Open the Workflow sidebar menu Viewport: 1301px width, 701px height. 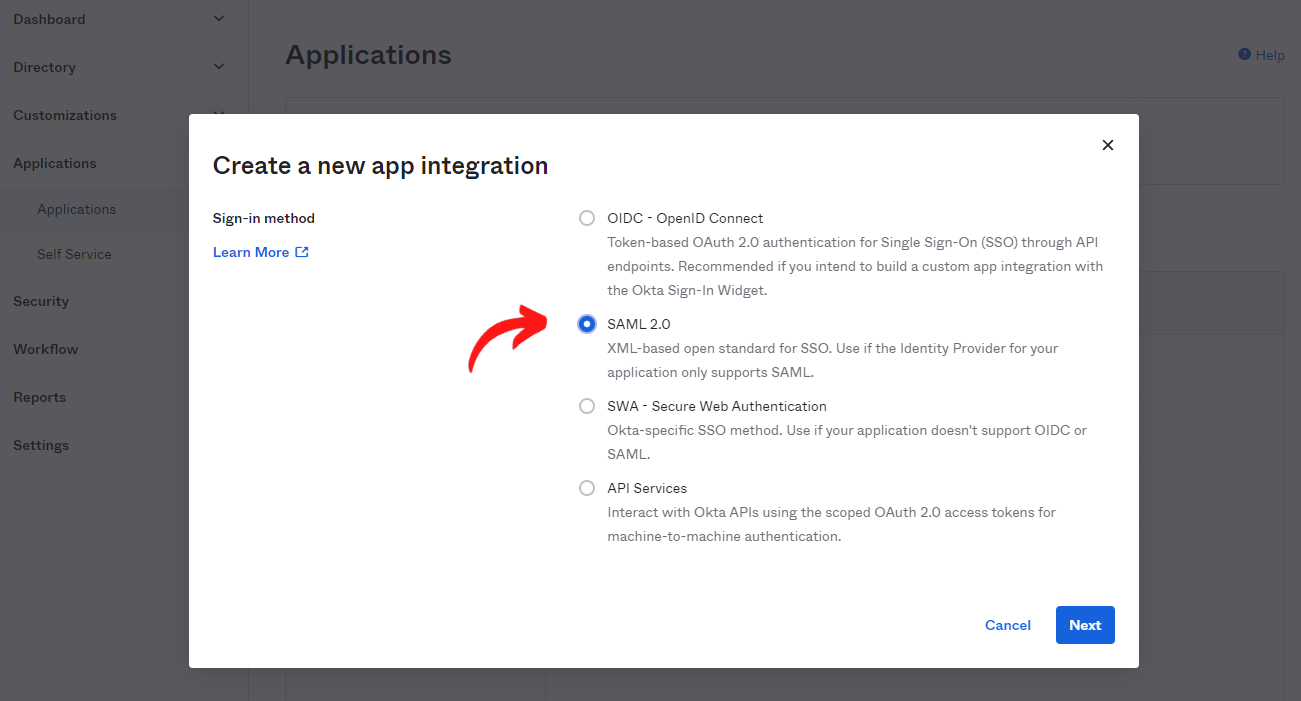click(45, 349)
